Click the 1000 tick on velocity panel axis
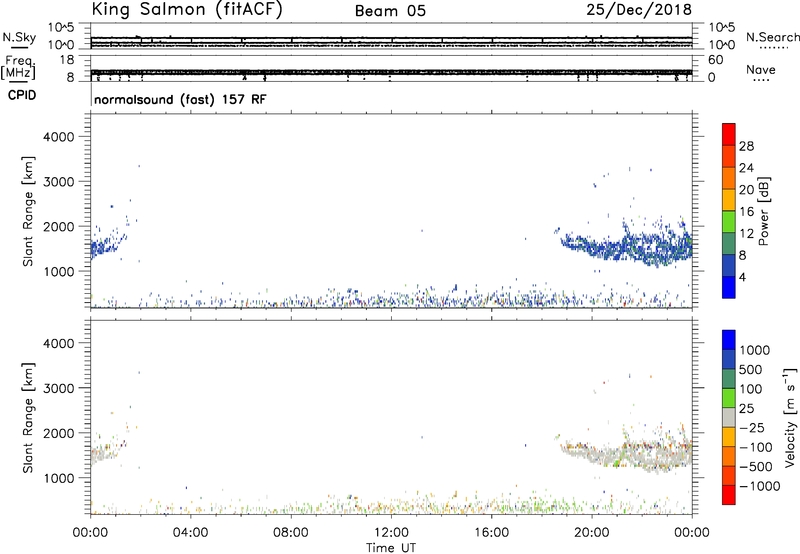Screen dimensions: 800x554 pyautogui.click(x=58, y=478)
